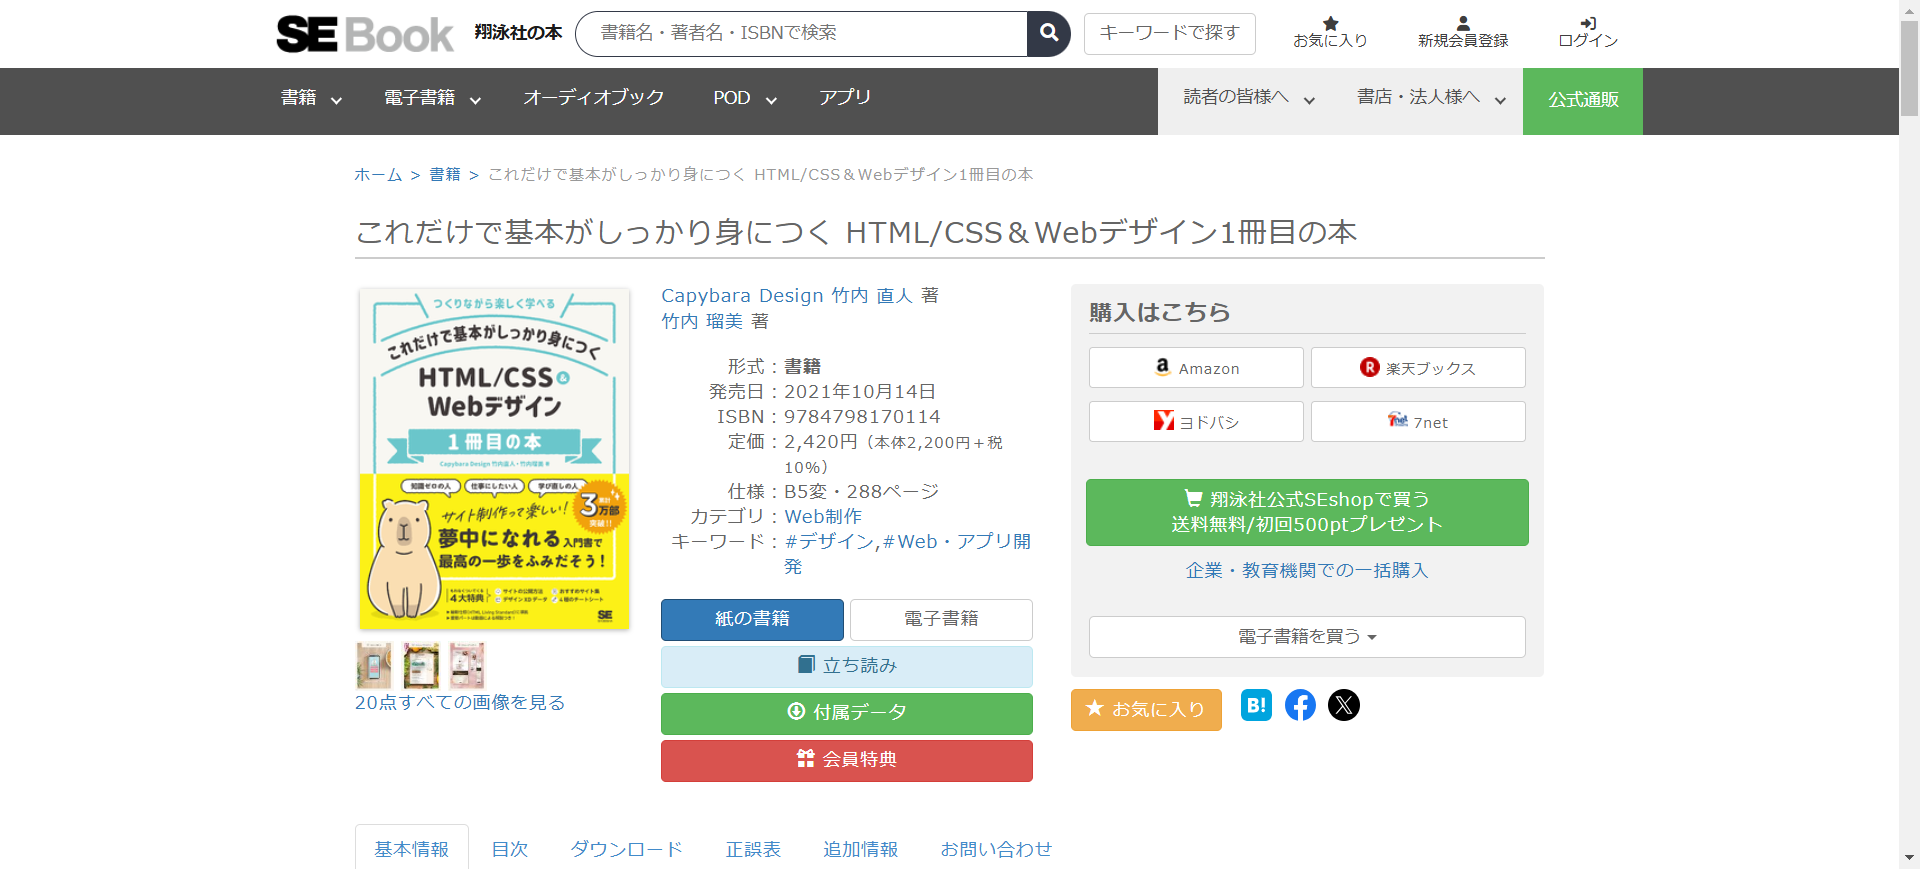Open author 竹内 瑠美 link
Image resolution: width=1920 pixels, height=869 pixels.
(x=702, y=321)
